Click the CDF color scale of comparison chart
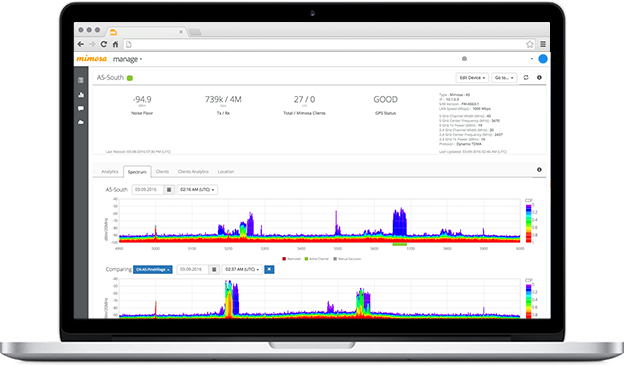 coord(528,301)
